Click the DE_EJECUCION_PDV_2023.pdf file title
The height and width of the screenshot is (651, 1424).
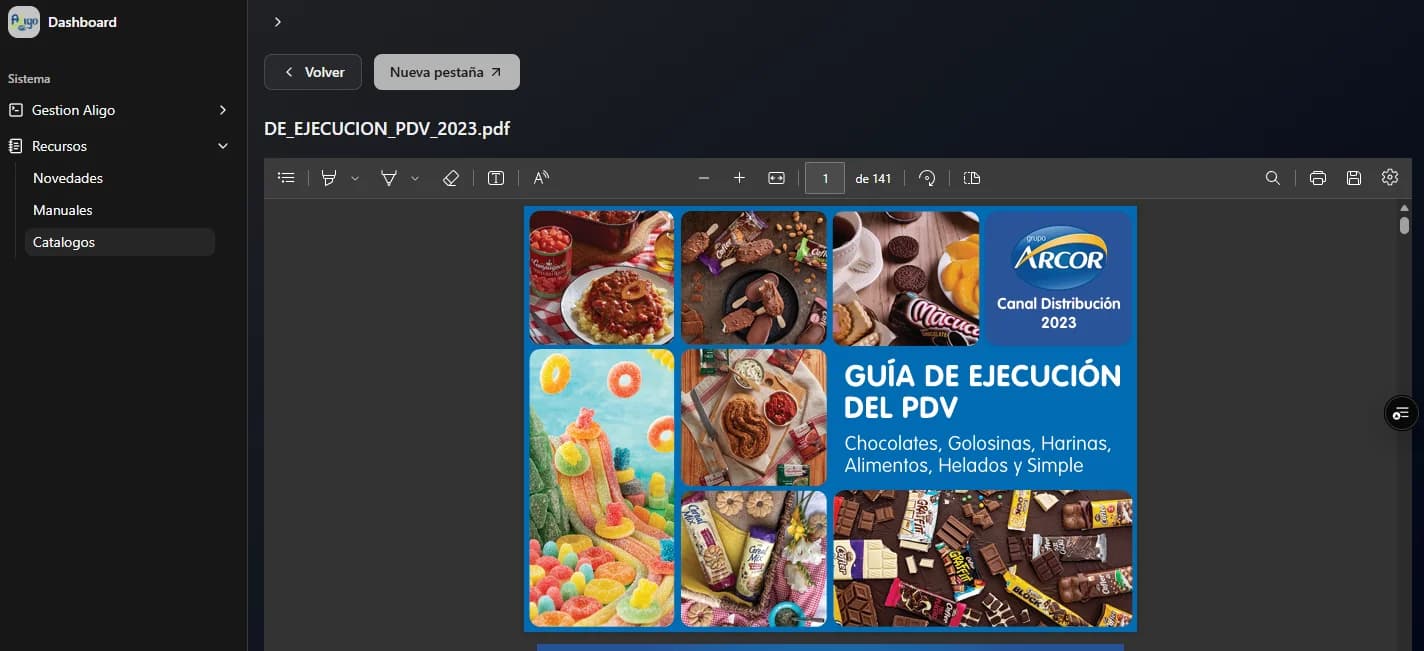[x=387, y=129]
